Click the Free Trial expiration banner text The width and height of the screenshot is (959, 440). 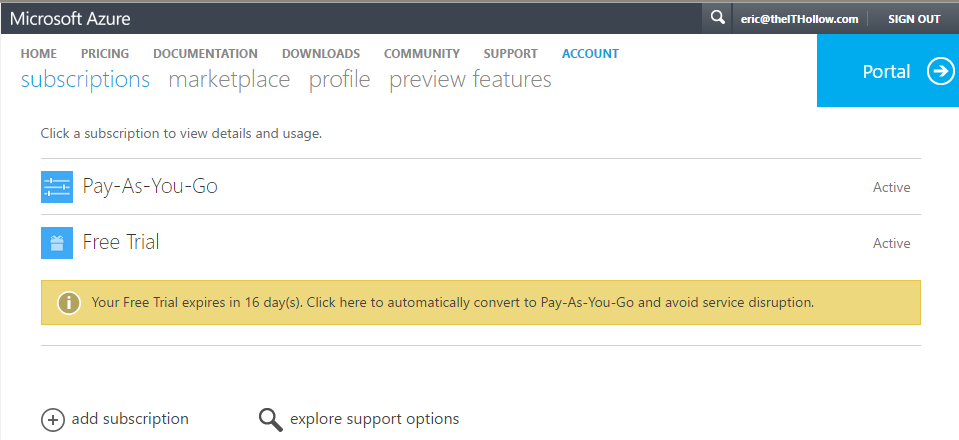click(452, 302)
